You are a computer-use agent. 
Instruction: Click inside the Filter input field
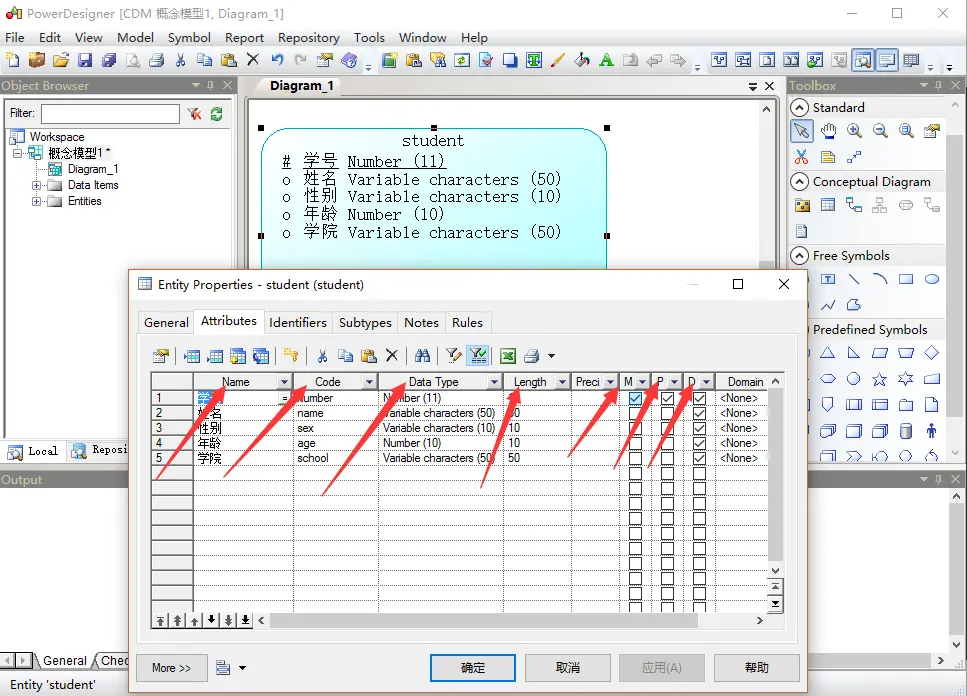pyautogui.click(x=110, y=113)
